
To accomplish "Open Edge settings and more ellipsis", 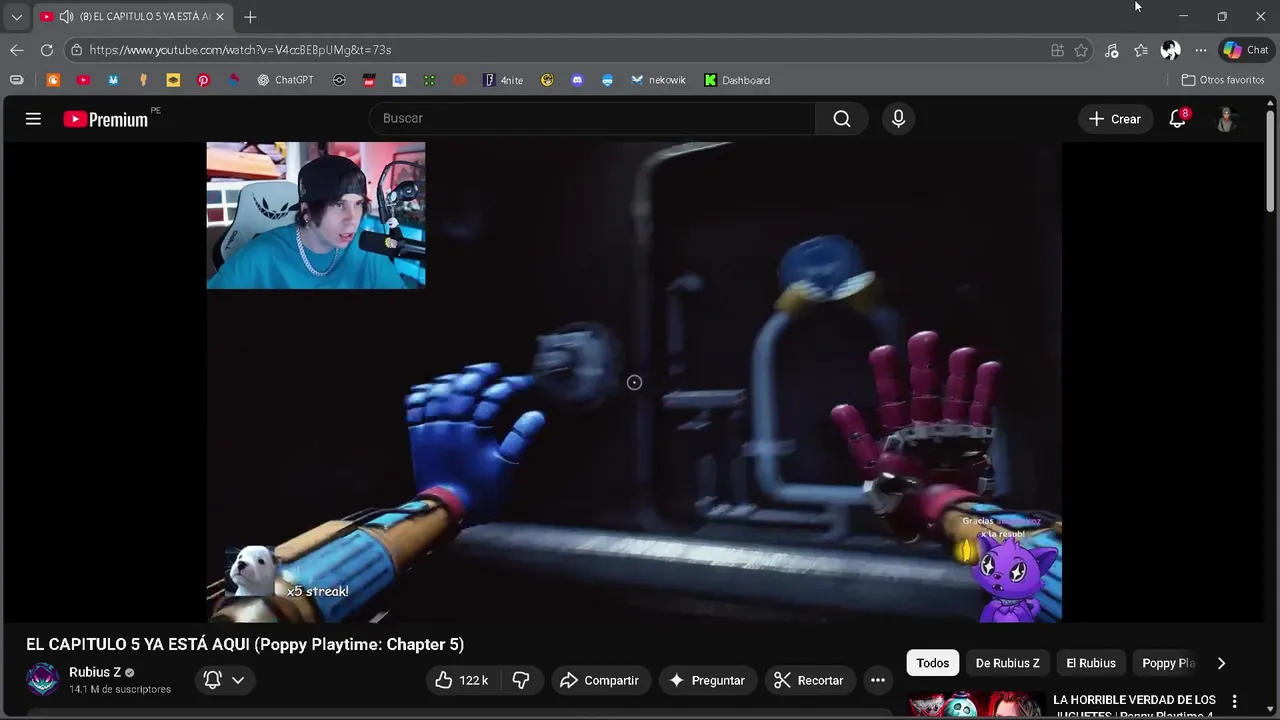I will click(1200, 50).
